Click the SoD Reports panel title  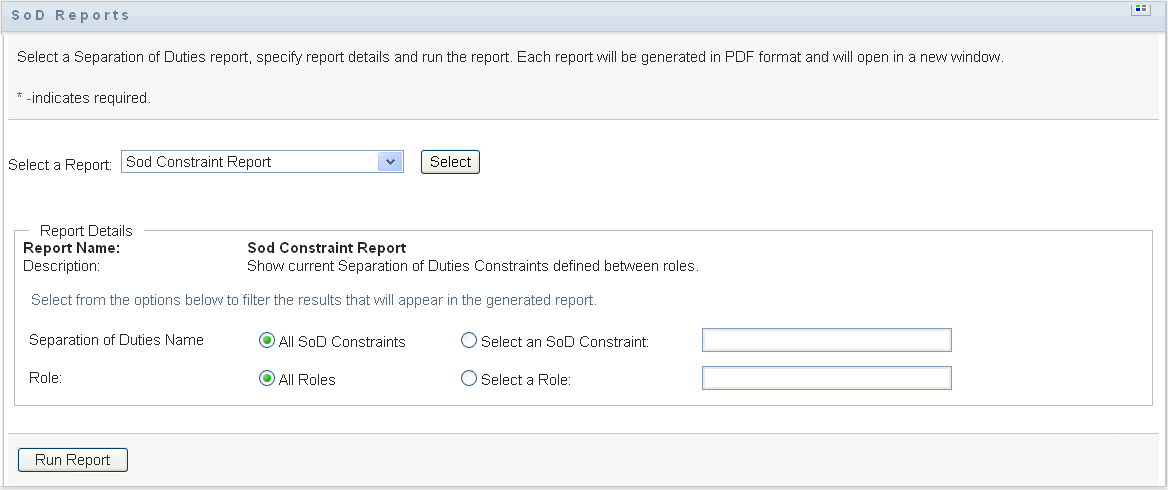click(x=70, y=15)
